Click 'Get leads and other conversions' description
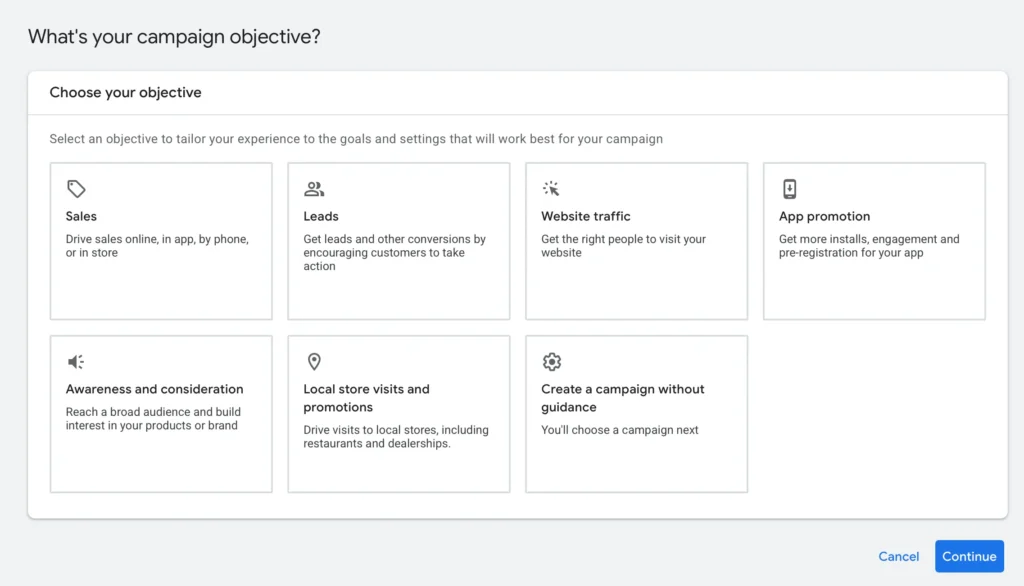 coord(394,253)
